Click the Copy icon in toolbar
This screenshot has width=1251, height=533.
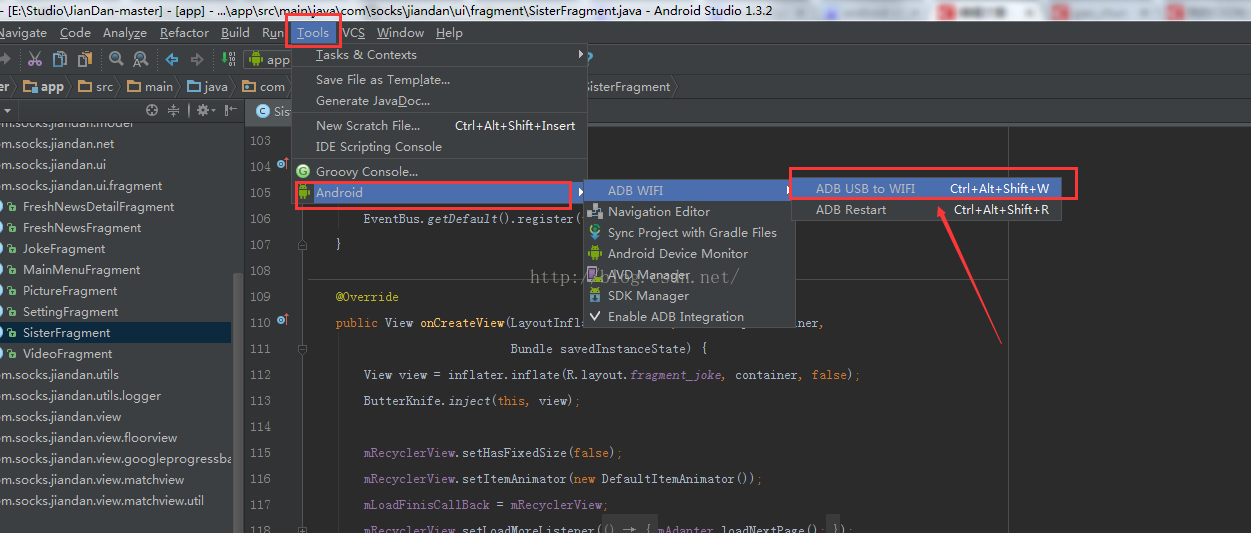[x=60, y=59]
